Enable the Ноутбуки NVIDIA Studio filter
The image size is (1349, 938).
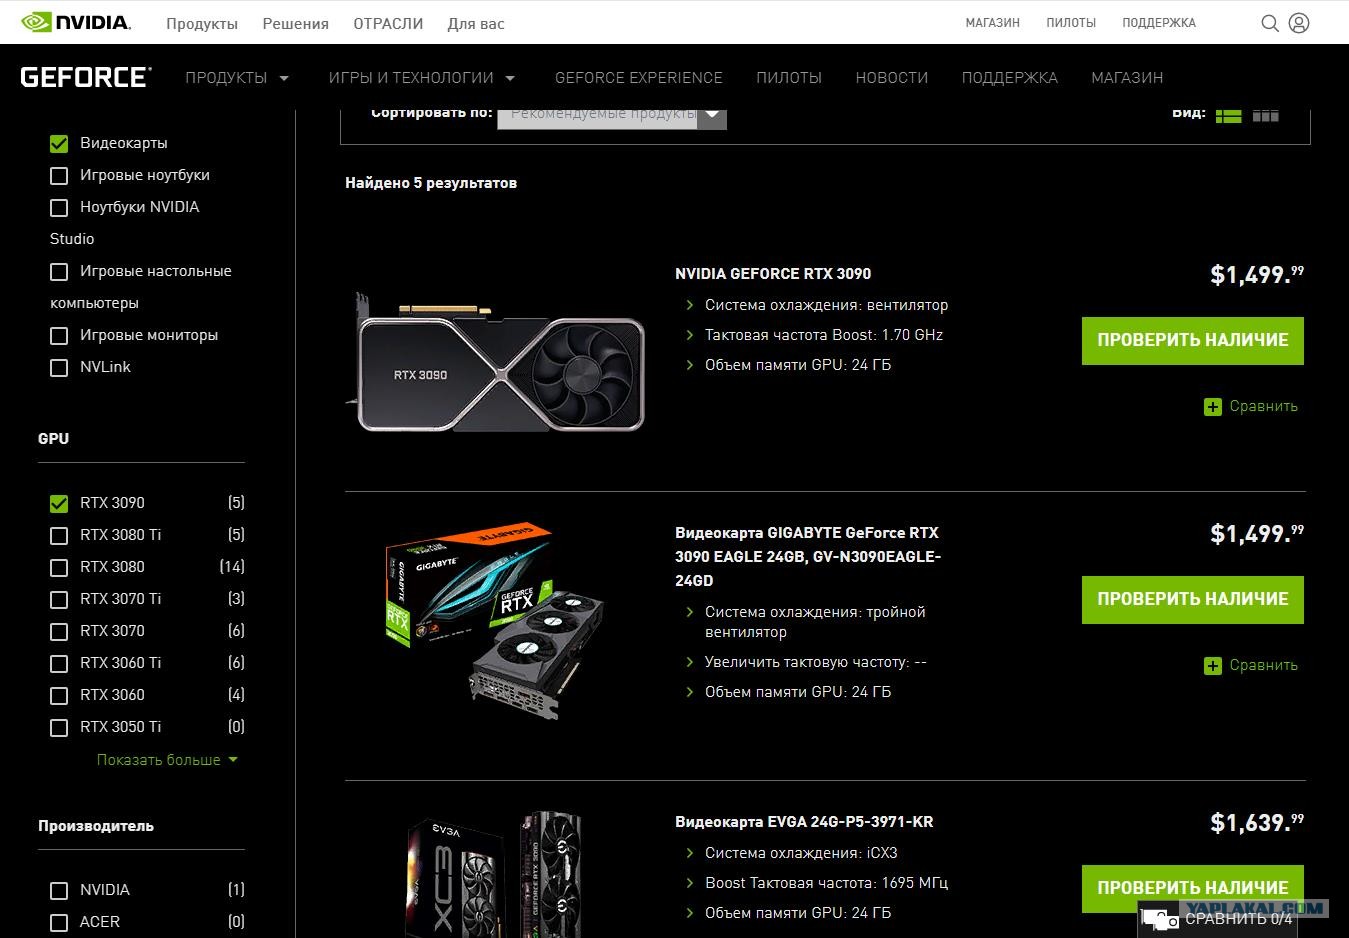coord(59,208)
